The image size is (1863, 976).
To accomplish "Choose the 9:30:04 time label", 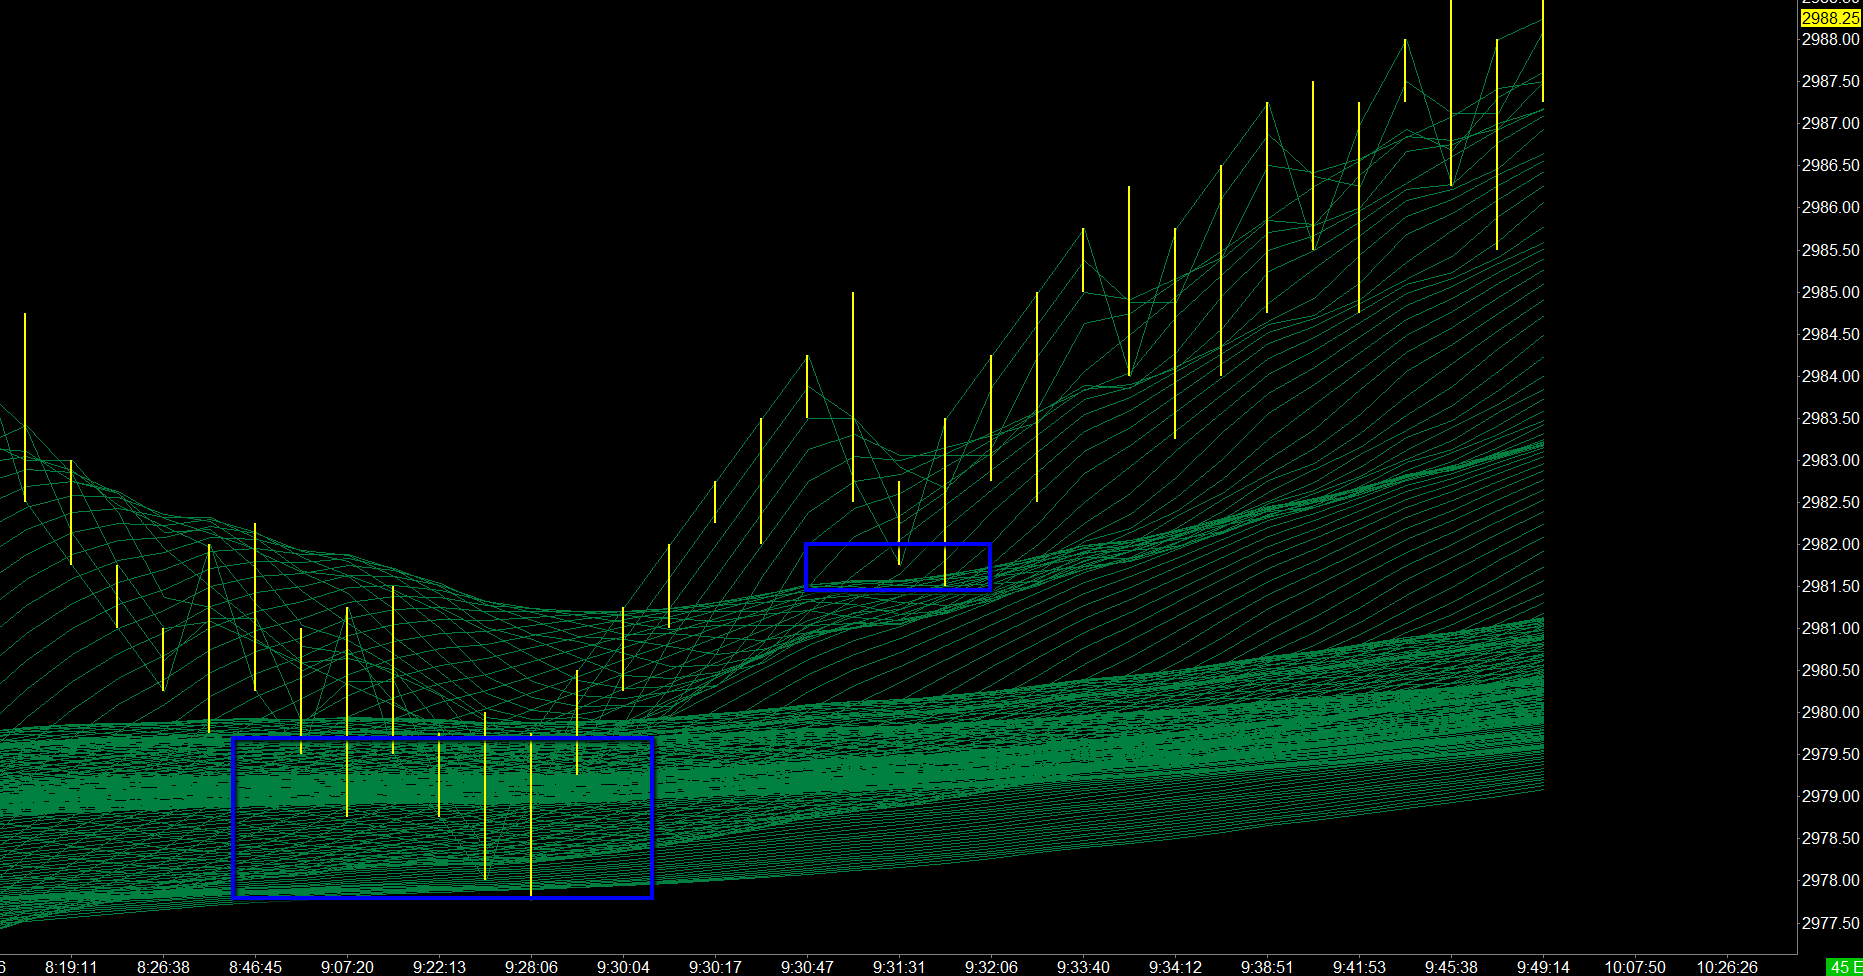I will point(623,967).
